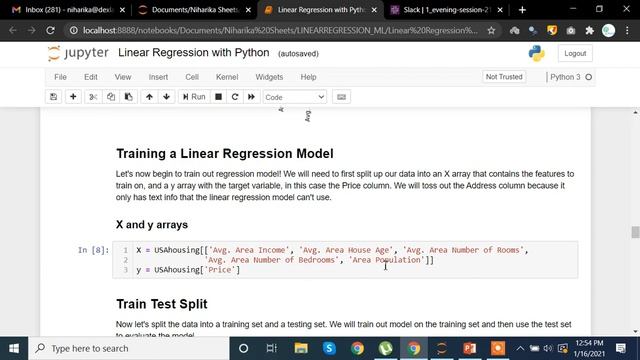Switch to Documents/Niharika Sheets tab

[x=194, y=10]
